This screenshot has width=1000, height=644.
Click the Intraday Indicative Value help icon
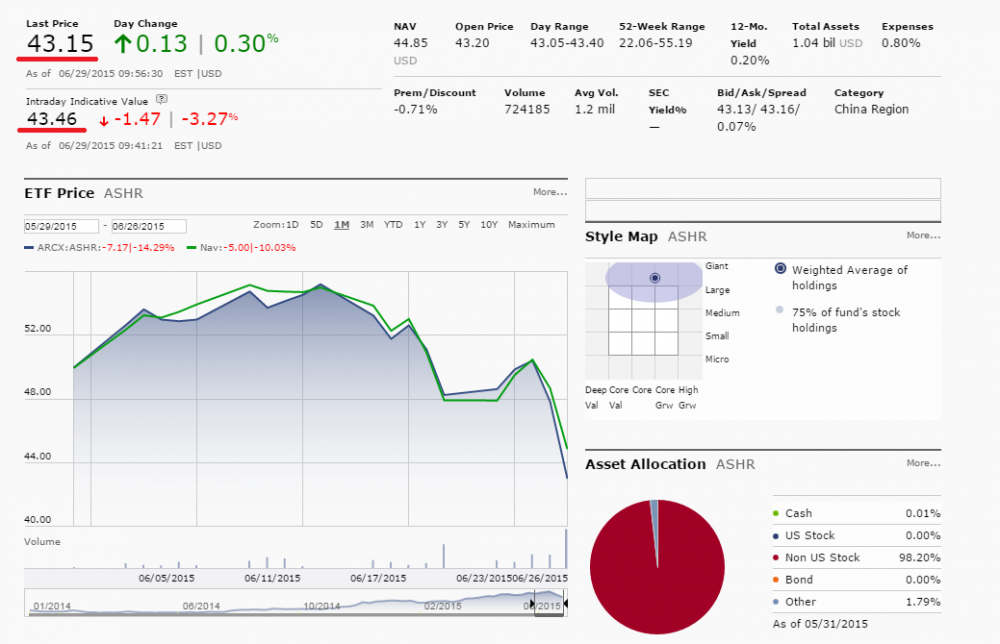click(x=162, y=99)
